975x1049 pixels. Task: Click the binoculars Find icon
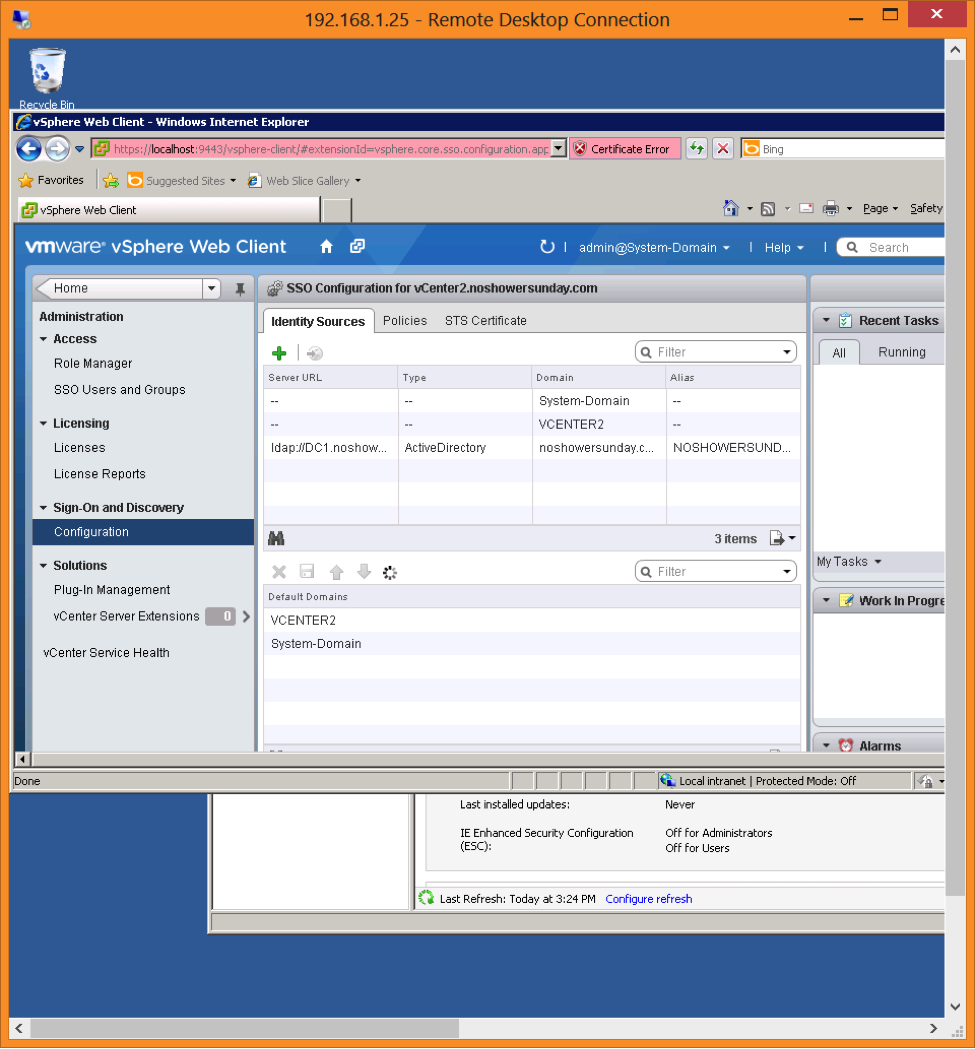(276, 538)
